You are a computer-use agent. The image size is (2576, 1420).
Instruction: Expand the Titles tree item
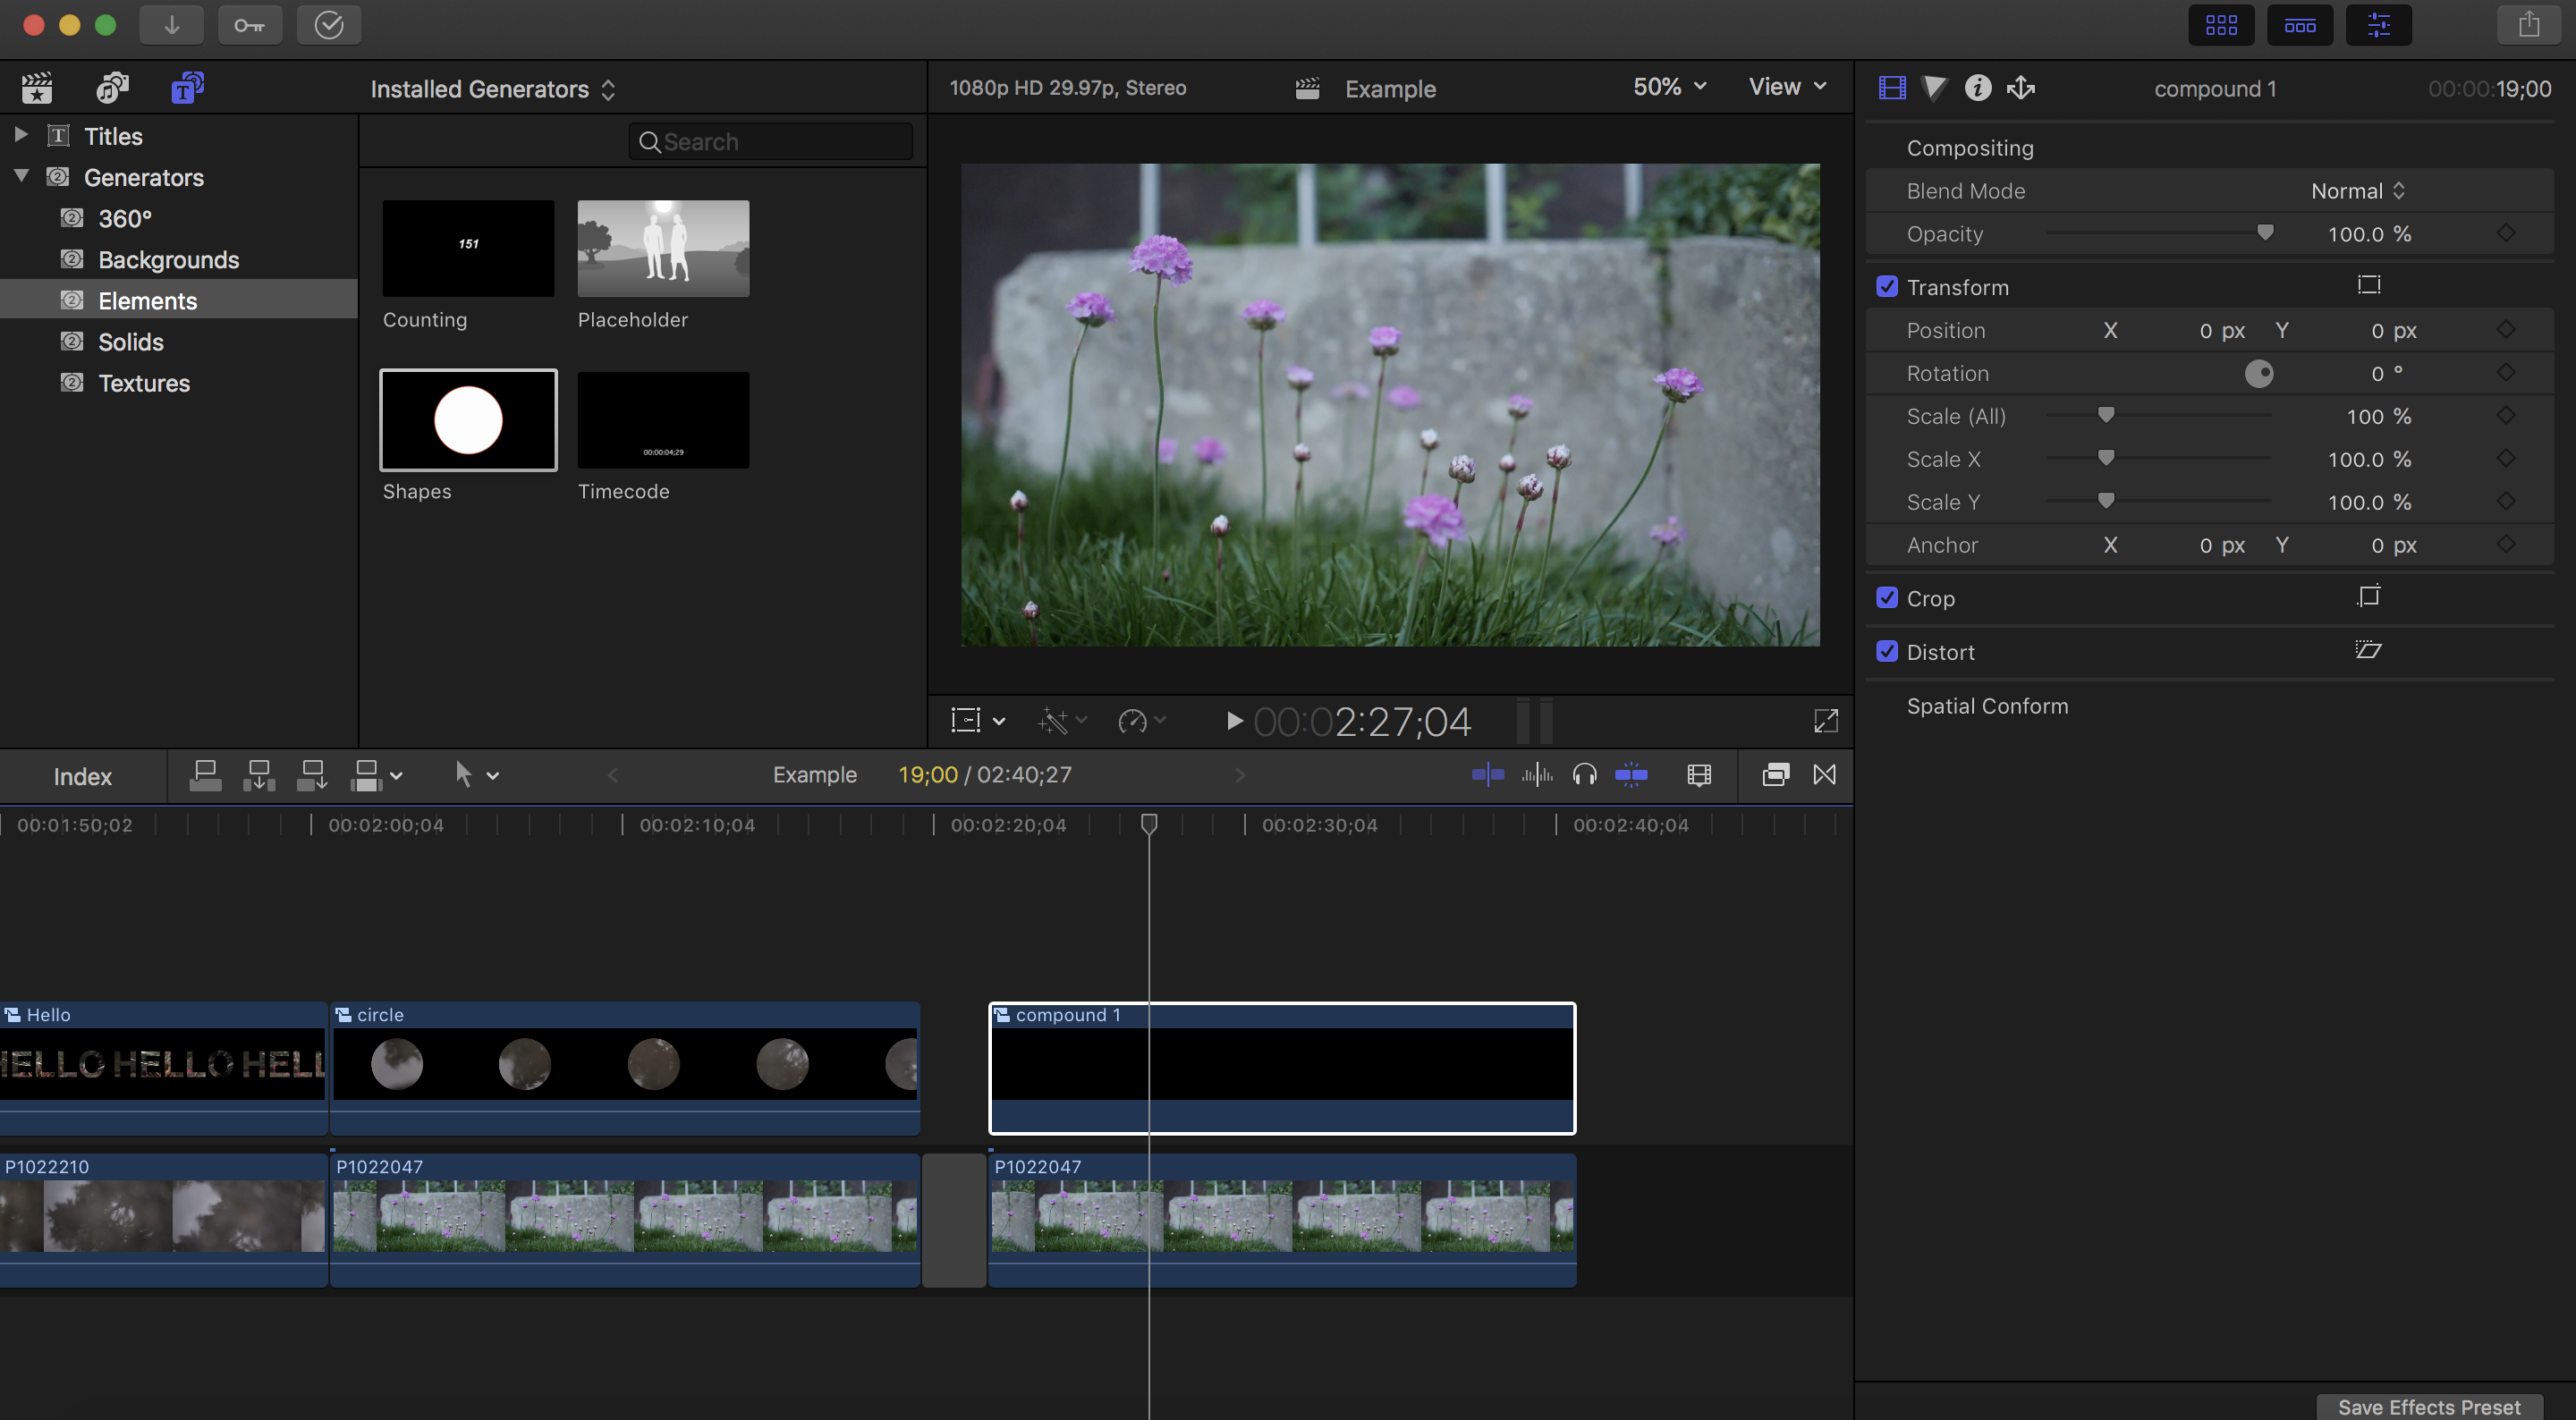tap(21, 135)
